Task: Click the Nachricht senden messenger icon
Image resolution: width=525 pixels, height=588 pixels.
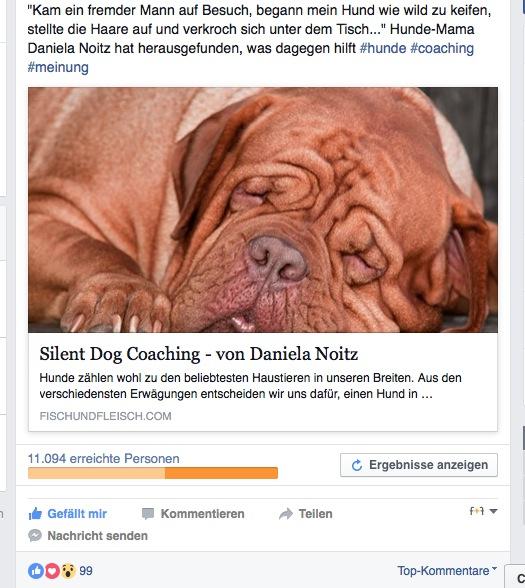Action: point(35,536)
